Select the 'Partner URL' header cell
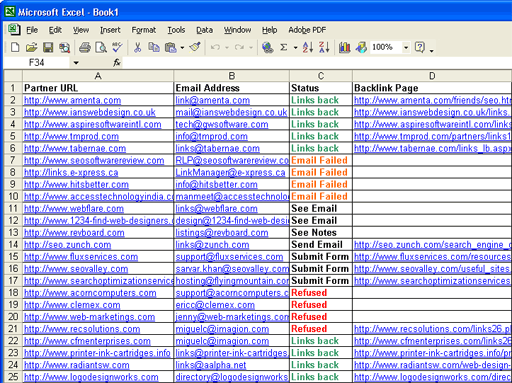This screenshot has width=512, height=383. pos(98,88)
